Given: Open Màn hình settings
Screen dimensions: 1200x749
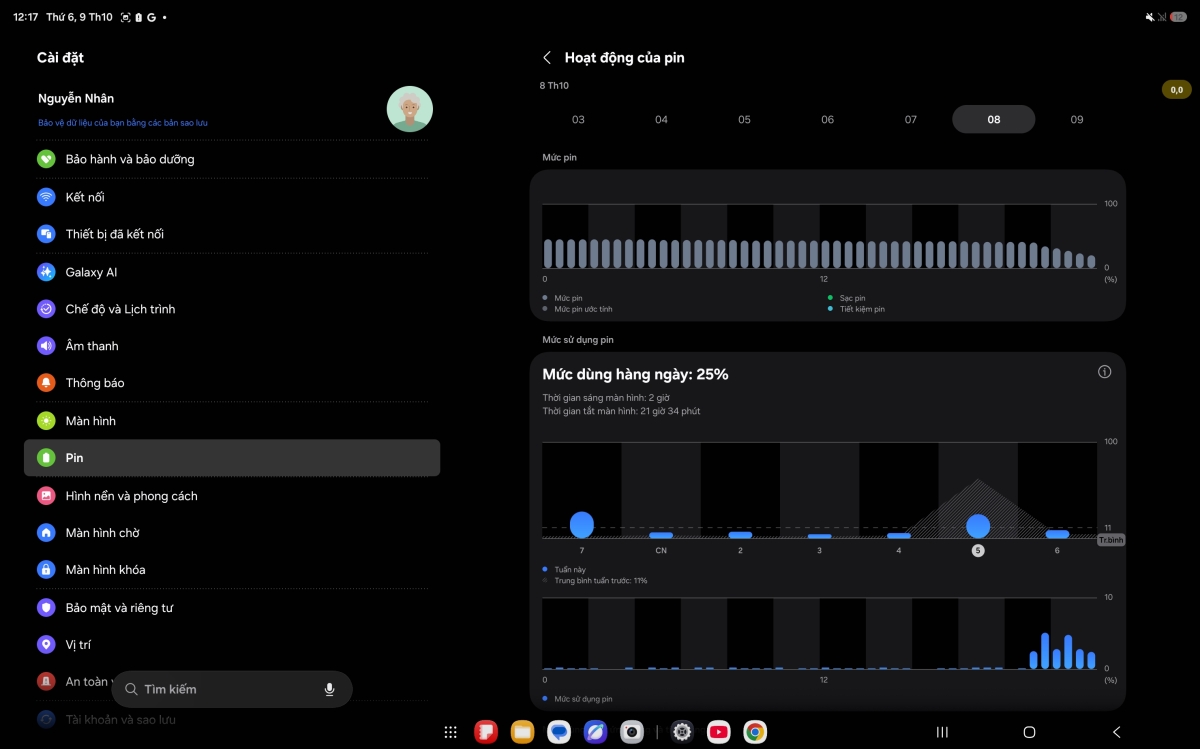Looking at the screenshot, I should click(x=232, y=421).
